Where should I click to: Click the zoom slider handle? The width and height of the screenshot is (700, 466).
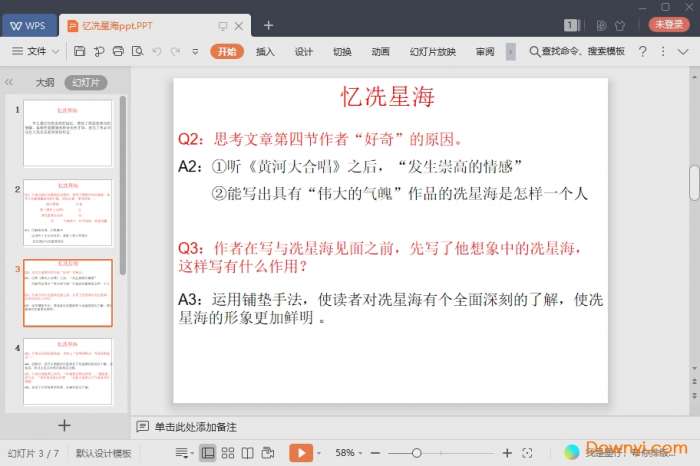pyautogui.click(x=417, y=453)
